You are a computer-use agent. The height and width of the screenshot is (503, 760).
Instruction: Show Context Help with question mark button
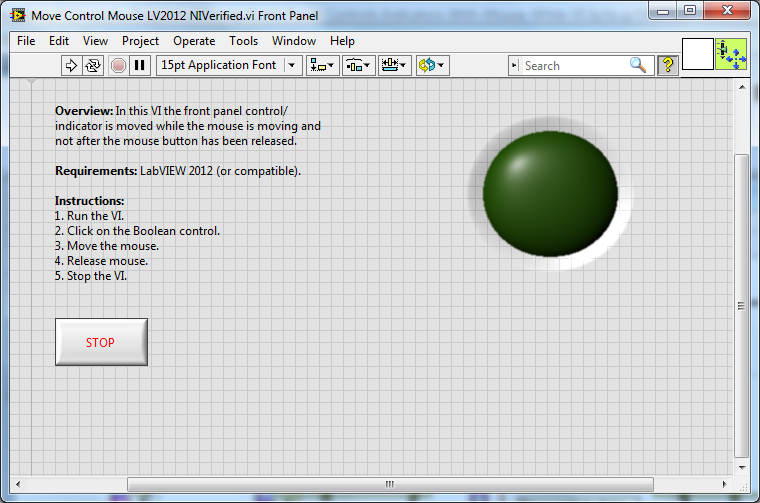668,65
